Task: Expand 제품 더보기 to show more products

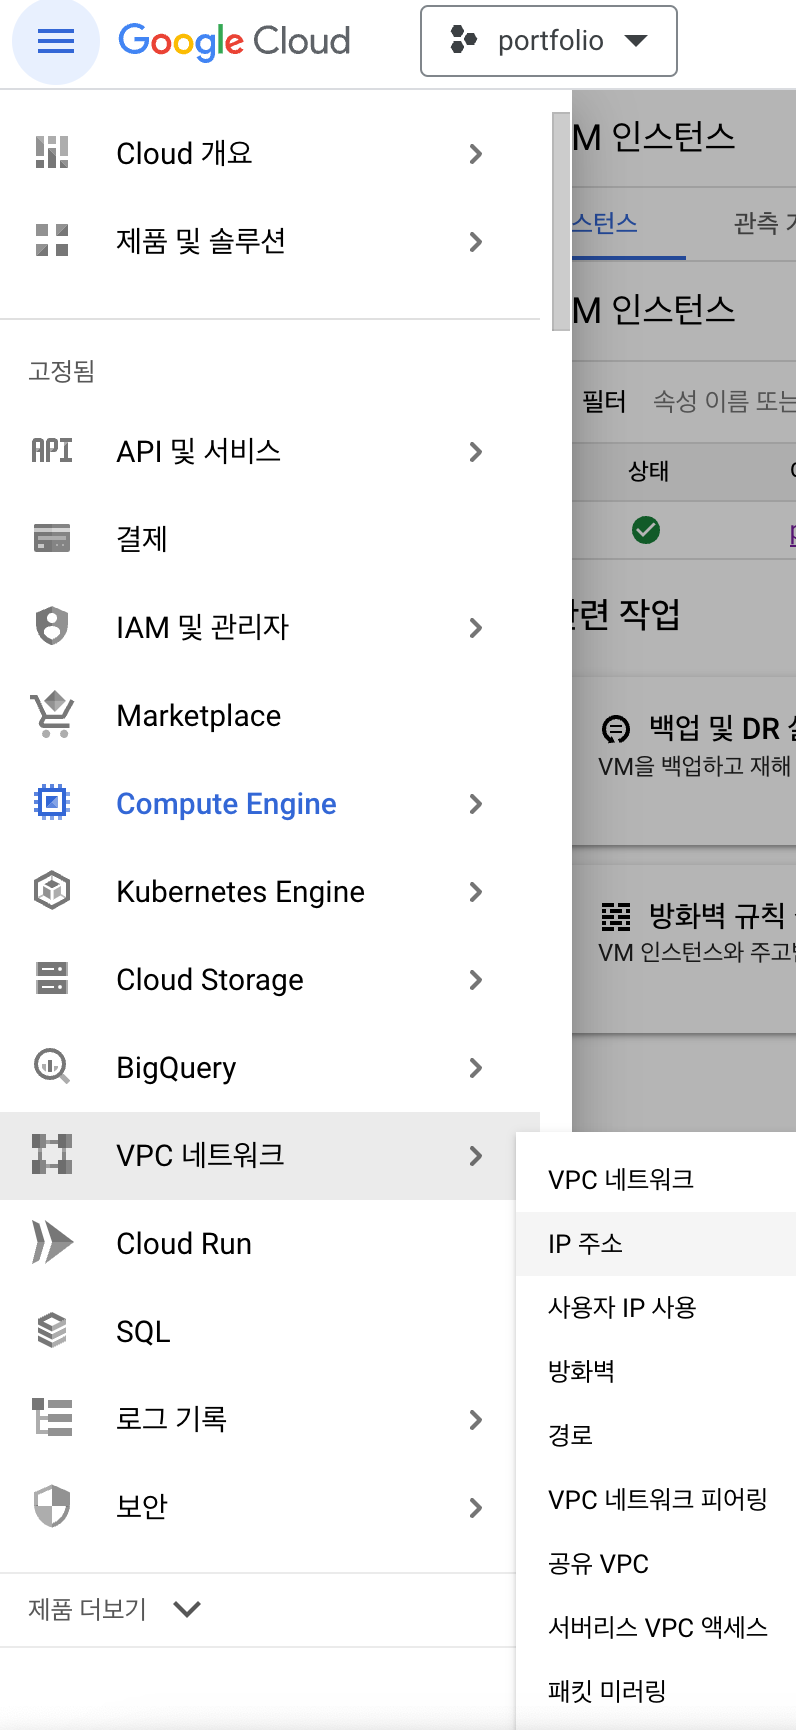Action: (x=115, y=1609)
